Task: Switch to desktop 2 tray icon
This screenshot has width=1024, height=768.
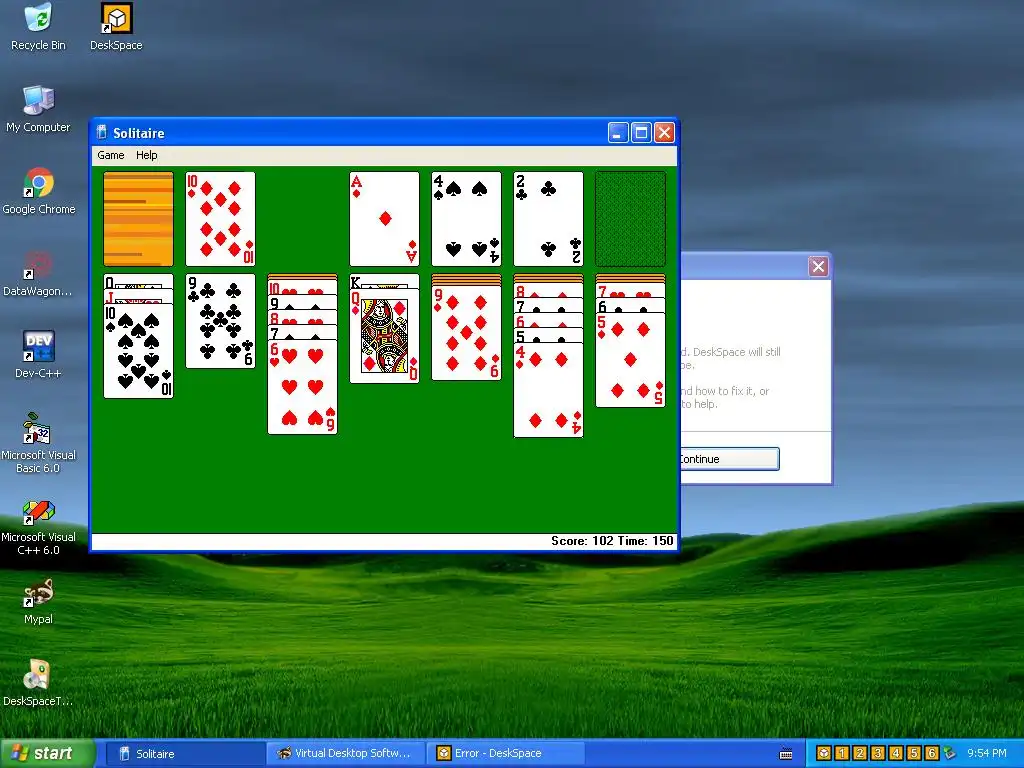Action: coord(859,753)
